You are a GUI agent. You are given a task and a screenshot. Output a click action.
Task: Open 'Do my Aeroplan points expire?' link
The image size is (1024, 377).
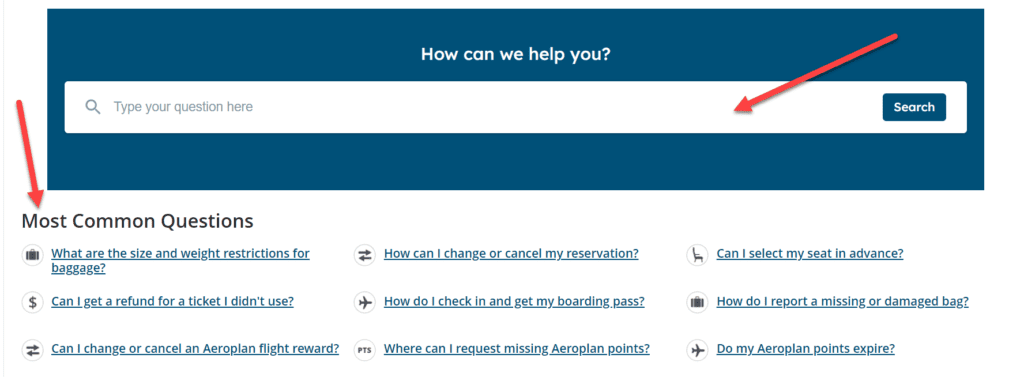[805, 349]
